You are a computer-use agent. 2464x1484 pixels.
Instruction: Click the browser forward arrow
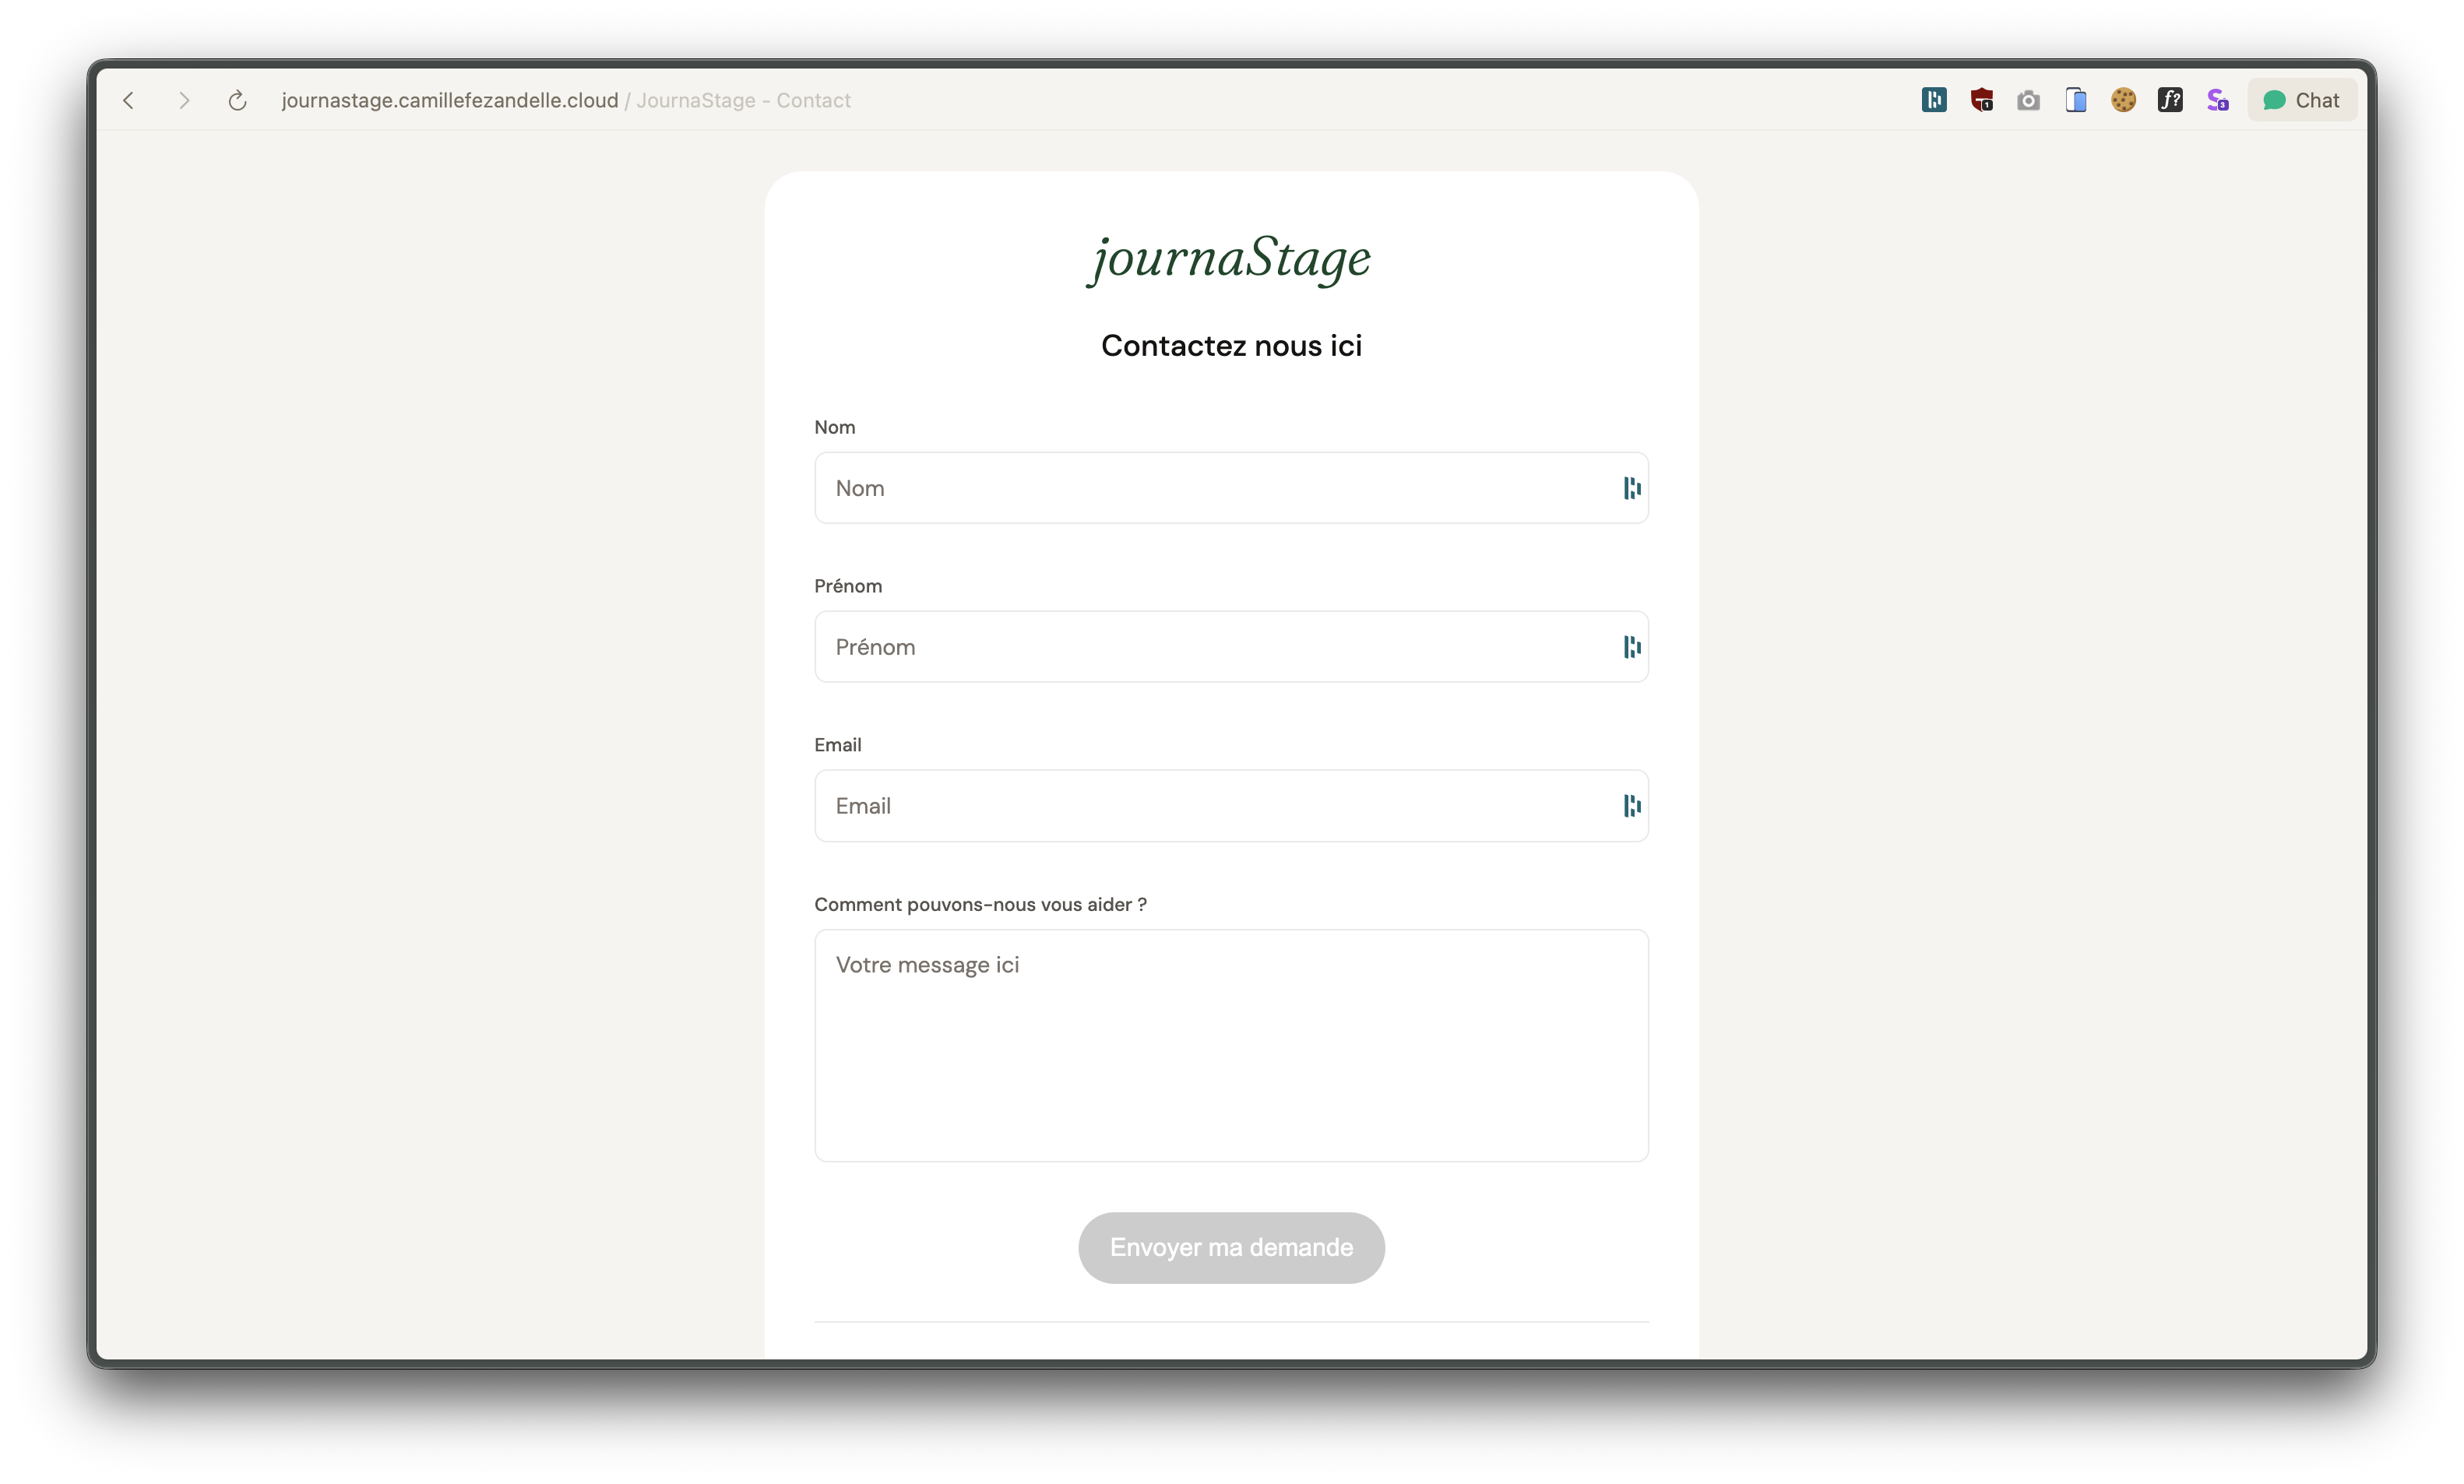coord(183,100)
